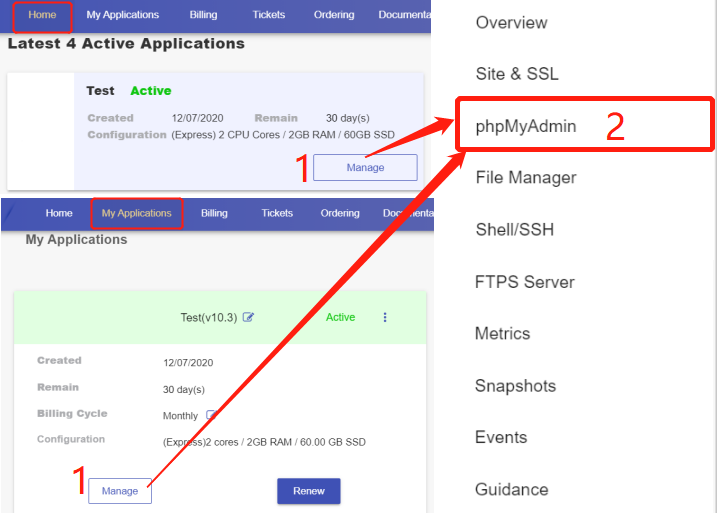This screenshot has height=513, width=717.
Task: Click the edit icon beside Test(v10.3)
Action: (x=249, y=318)
